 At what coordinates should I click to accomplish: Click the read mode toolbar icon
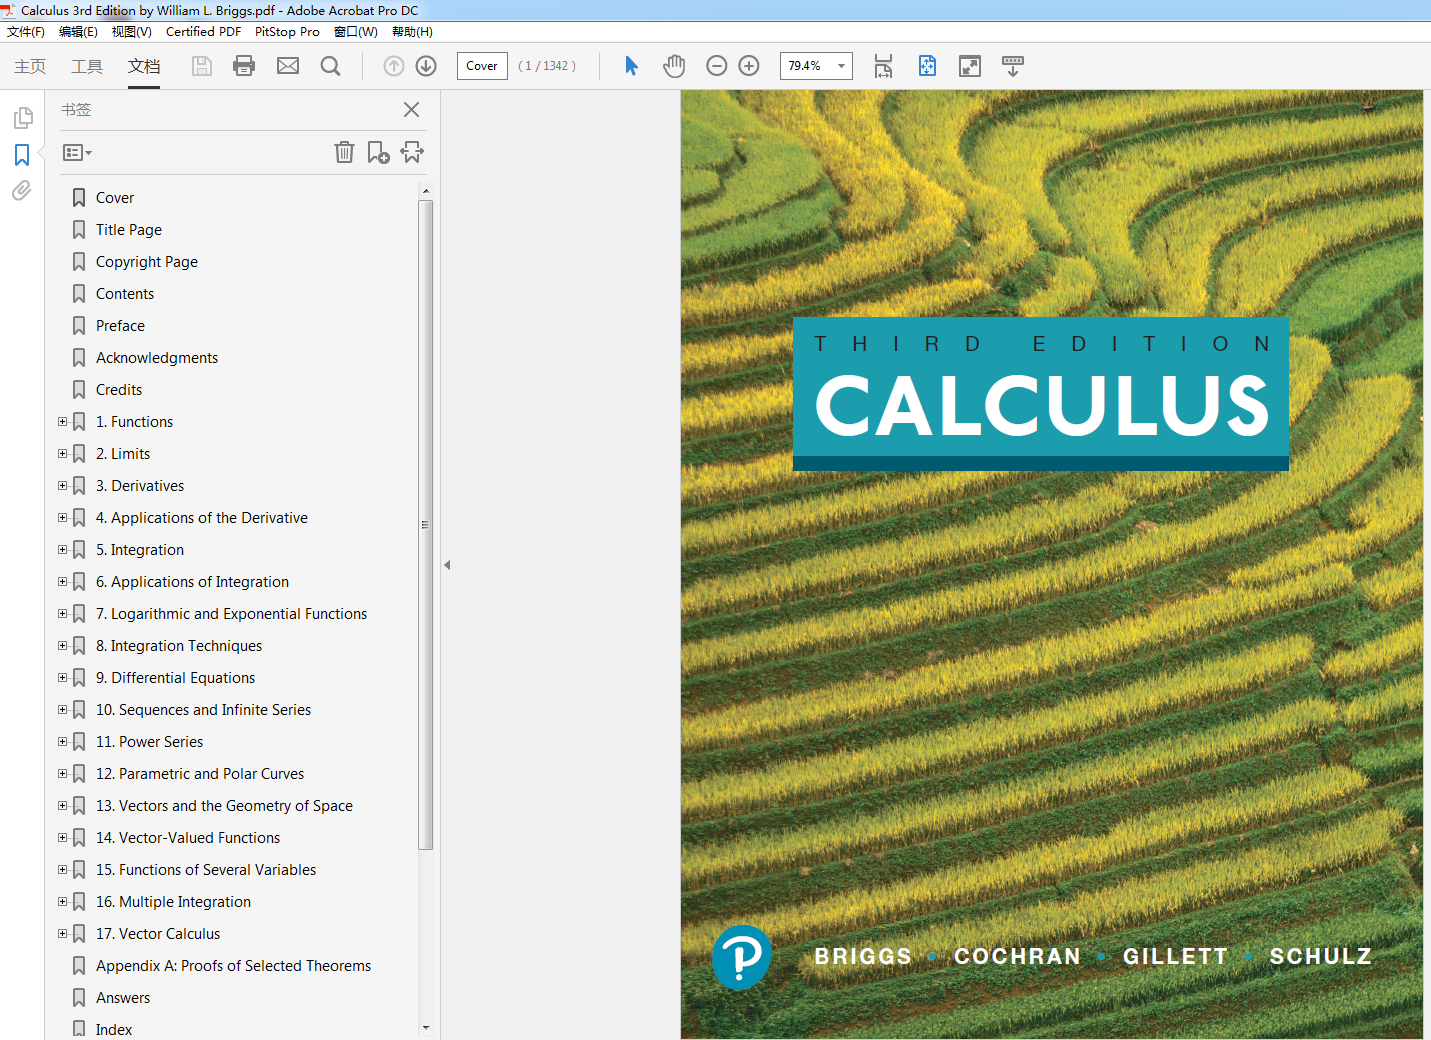[1013, 66]
